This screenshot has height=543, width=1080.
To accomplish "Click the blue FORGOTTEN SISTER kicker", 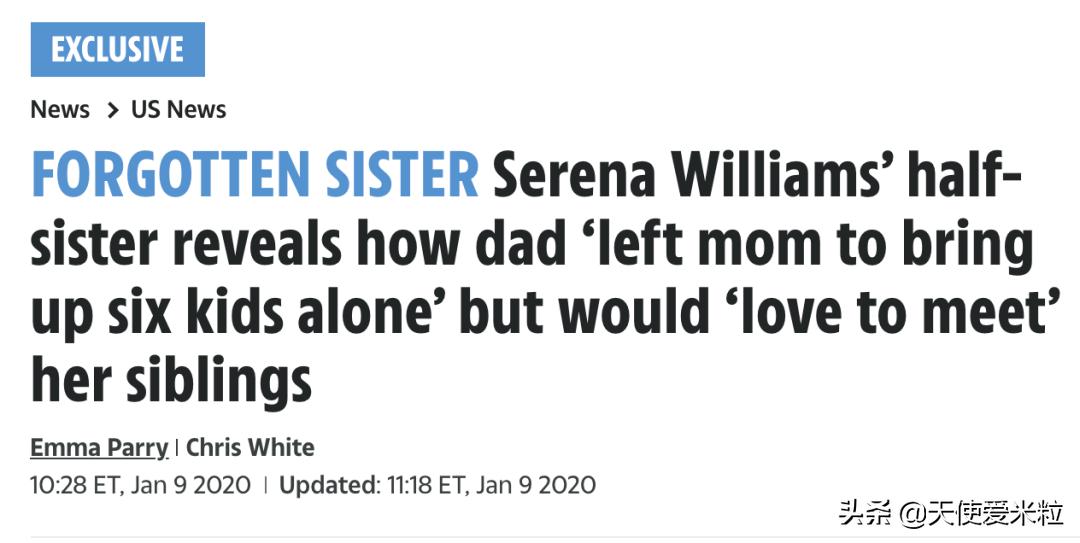I will (255, 176).
